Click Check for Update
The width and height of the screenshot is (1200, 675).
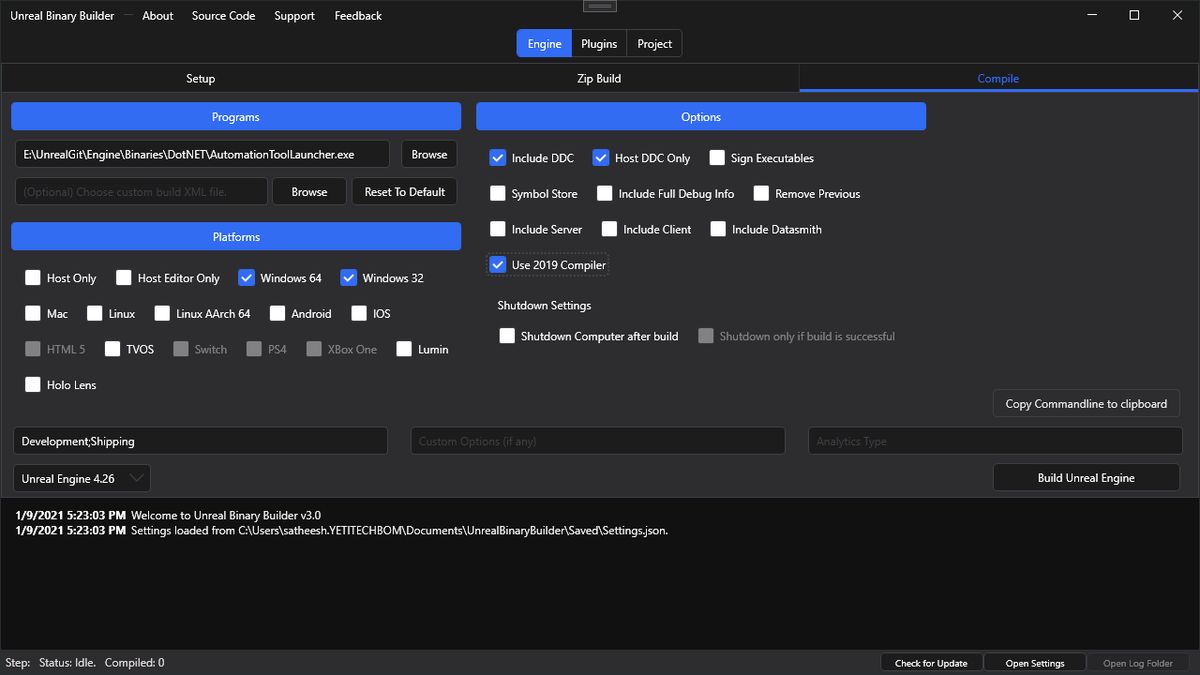tap(930, 662)
